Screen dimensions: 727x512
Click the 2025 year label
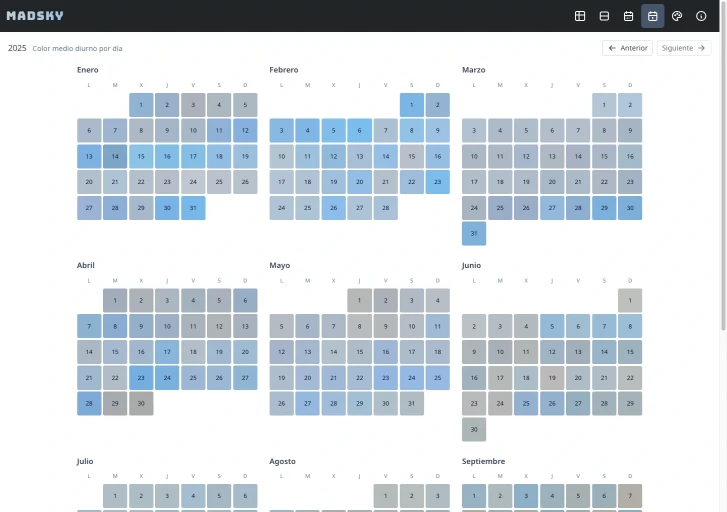(17, 48)
